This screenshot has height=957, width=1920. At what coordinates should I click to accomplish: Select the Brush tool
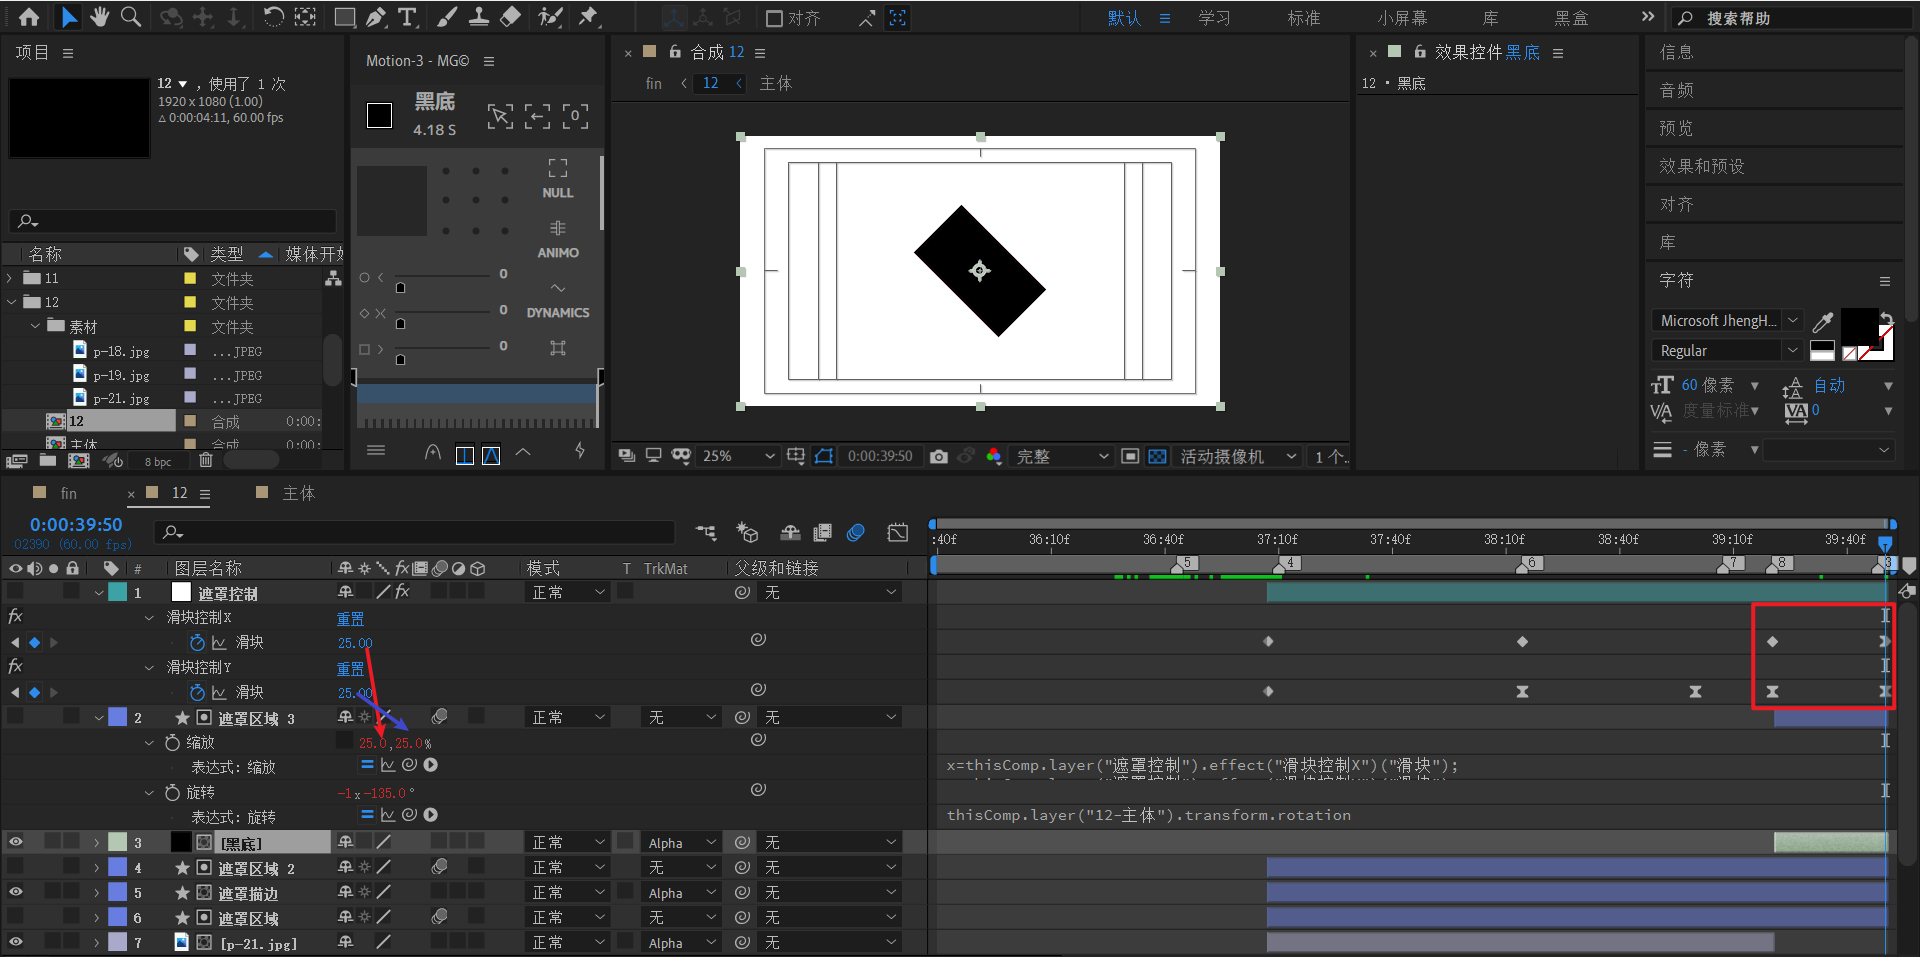448,17
